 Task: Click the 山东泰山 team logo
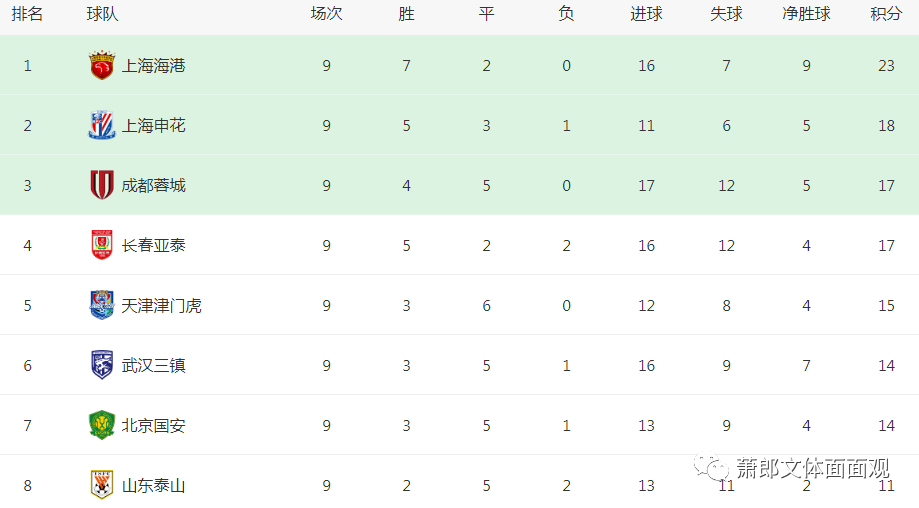tap(102, 485)
